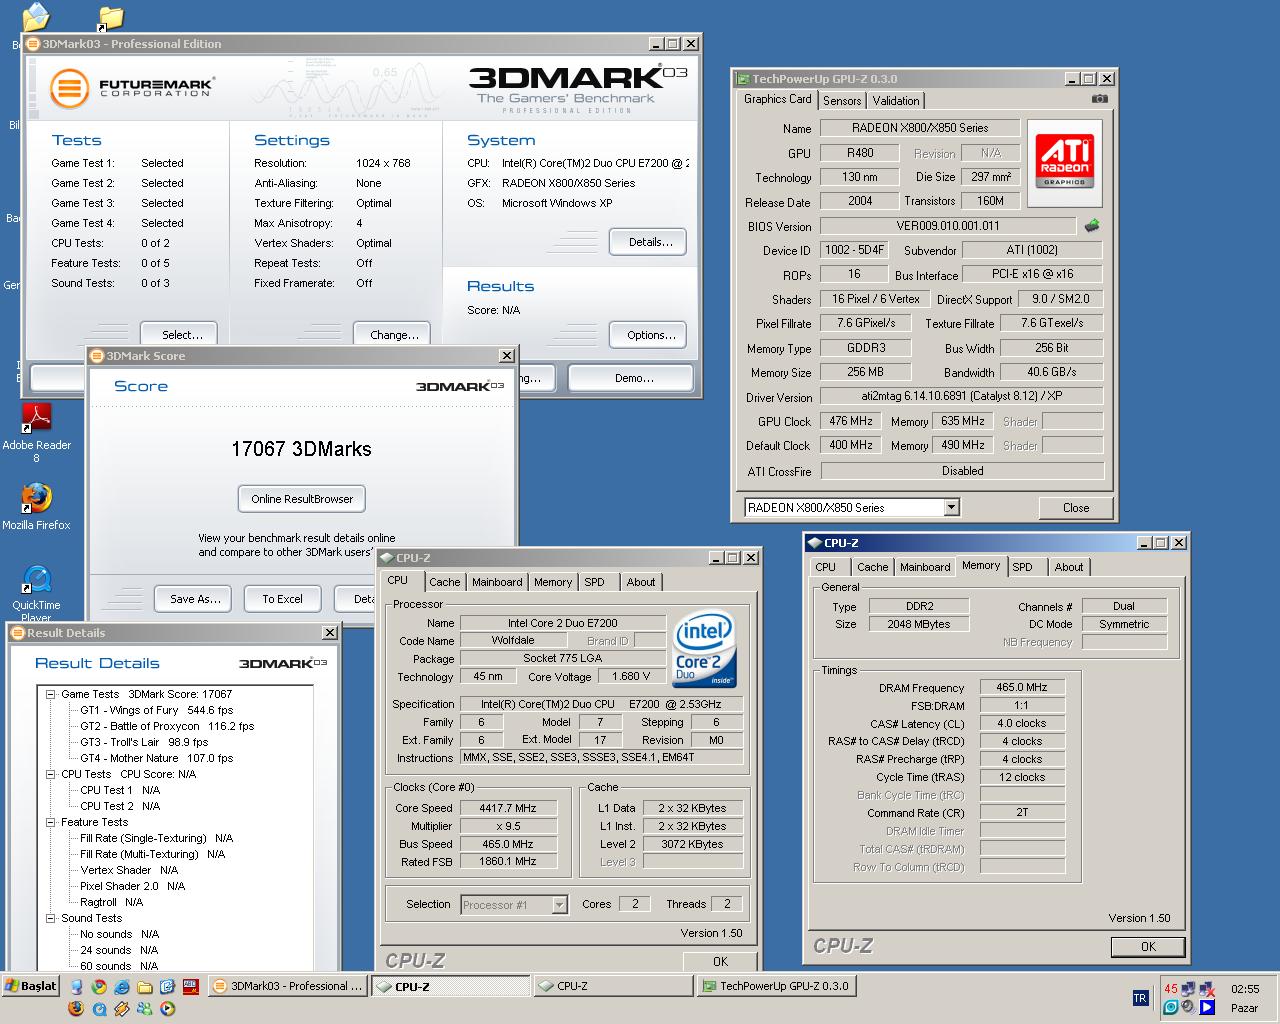This screenshot has height=1024, width=1280.
Task: Select the Ragtroll result row
Action: coord(111,902)
